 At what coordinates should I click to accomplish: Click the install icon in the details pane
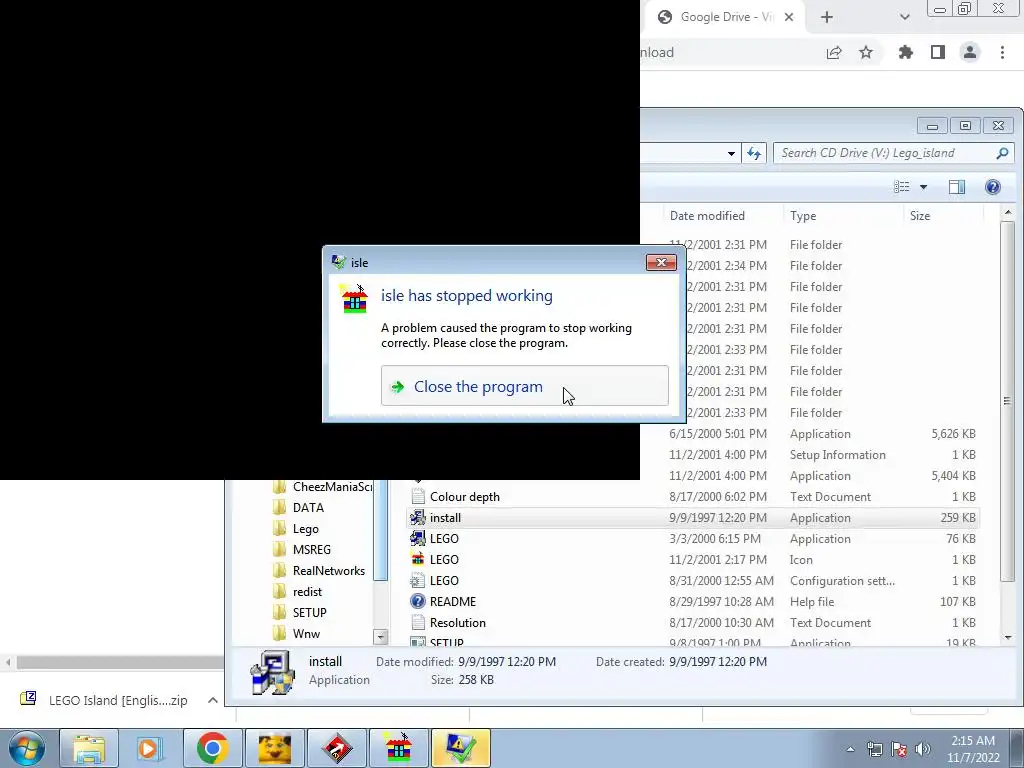[x=273, y=672]
